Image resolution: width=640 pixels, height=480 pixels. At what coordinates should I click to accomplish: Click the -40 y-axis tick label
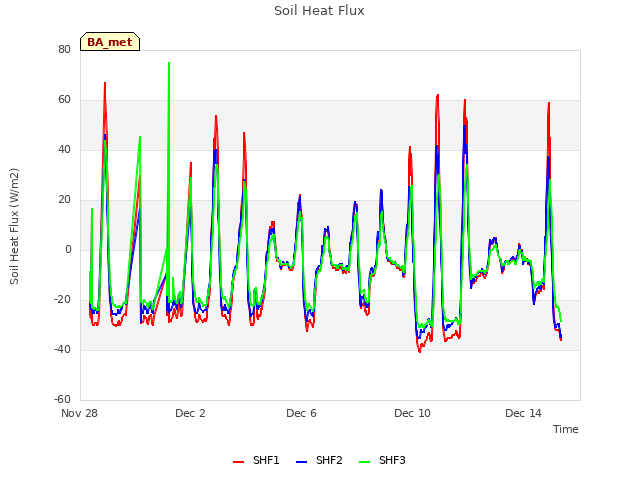pos(62,349)
